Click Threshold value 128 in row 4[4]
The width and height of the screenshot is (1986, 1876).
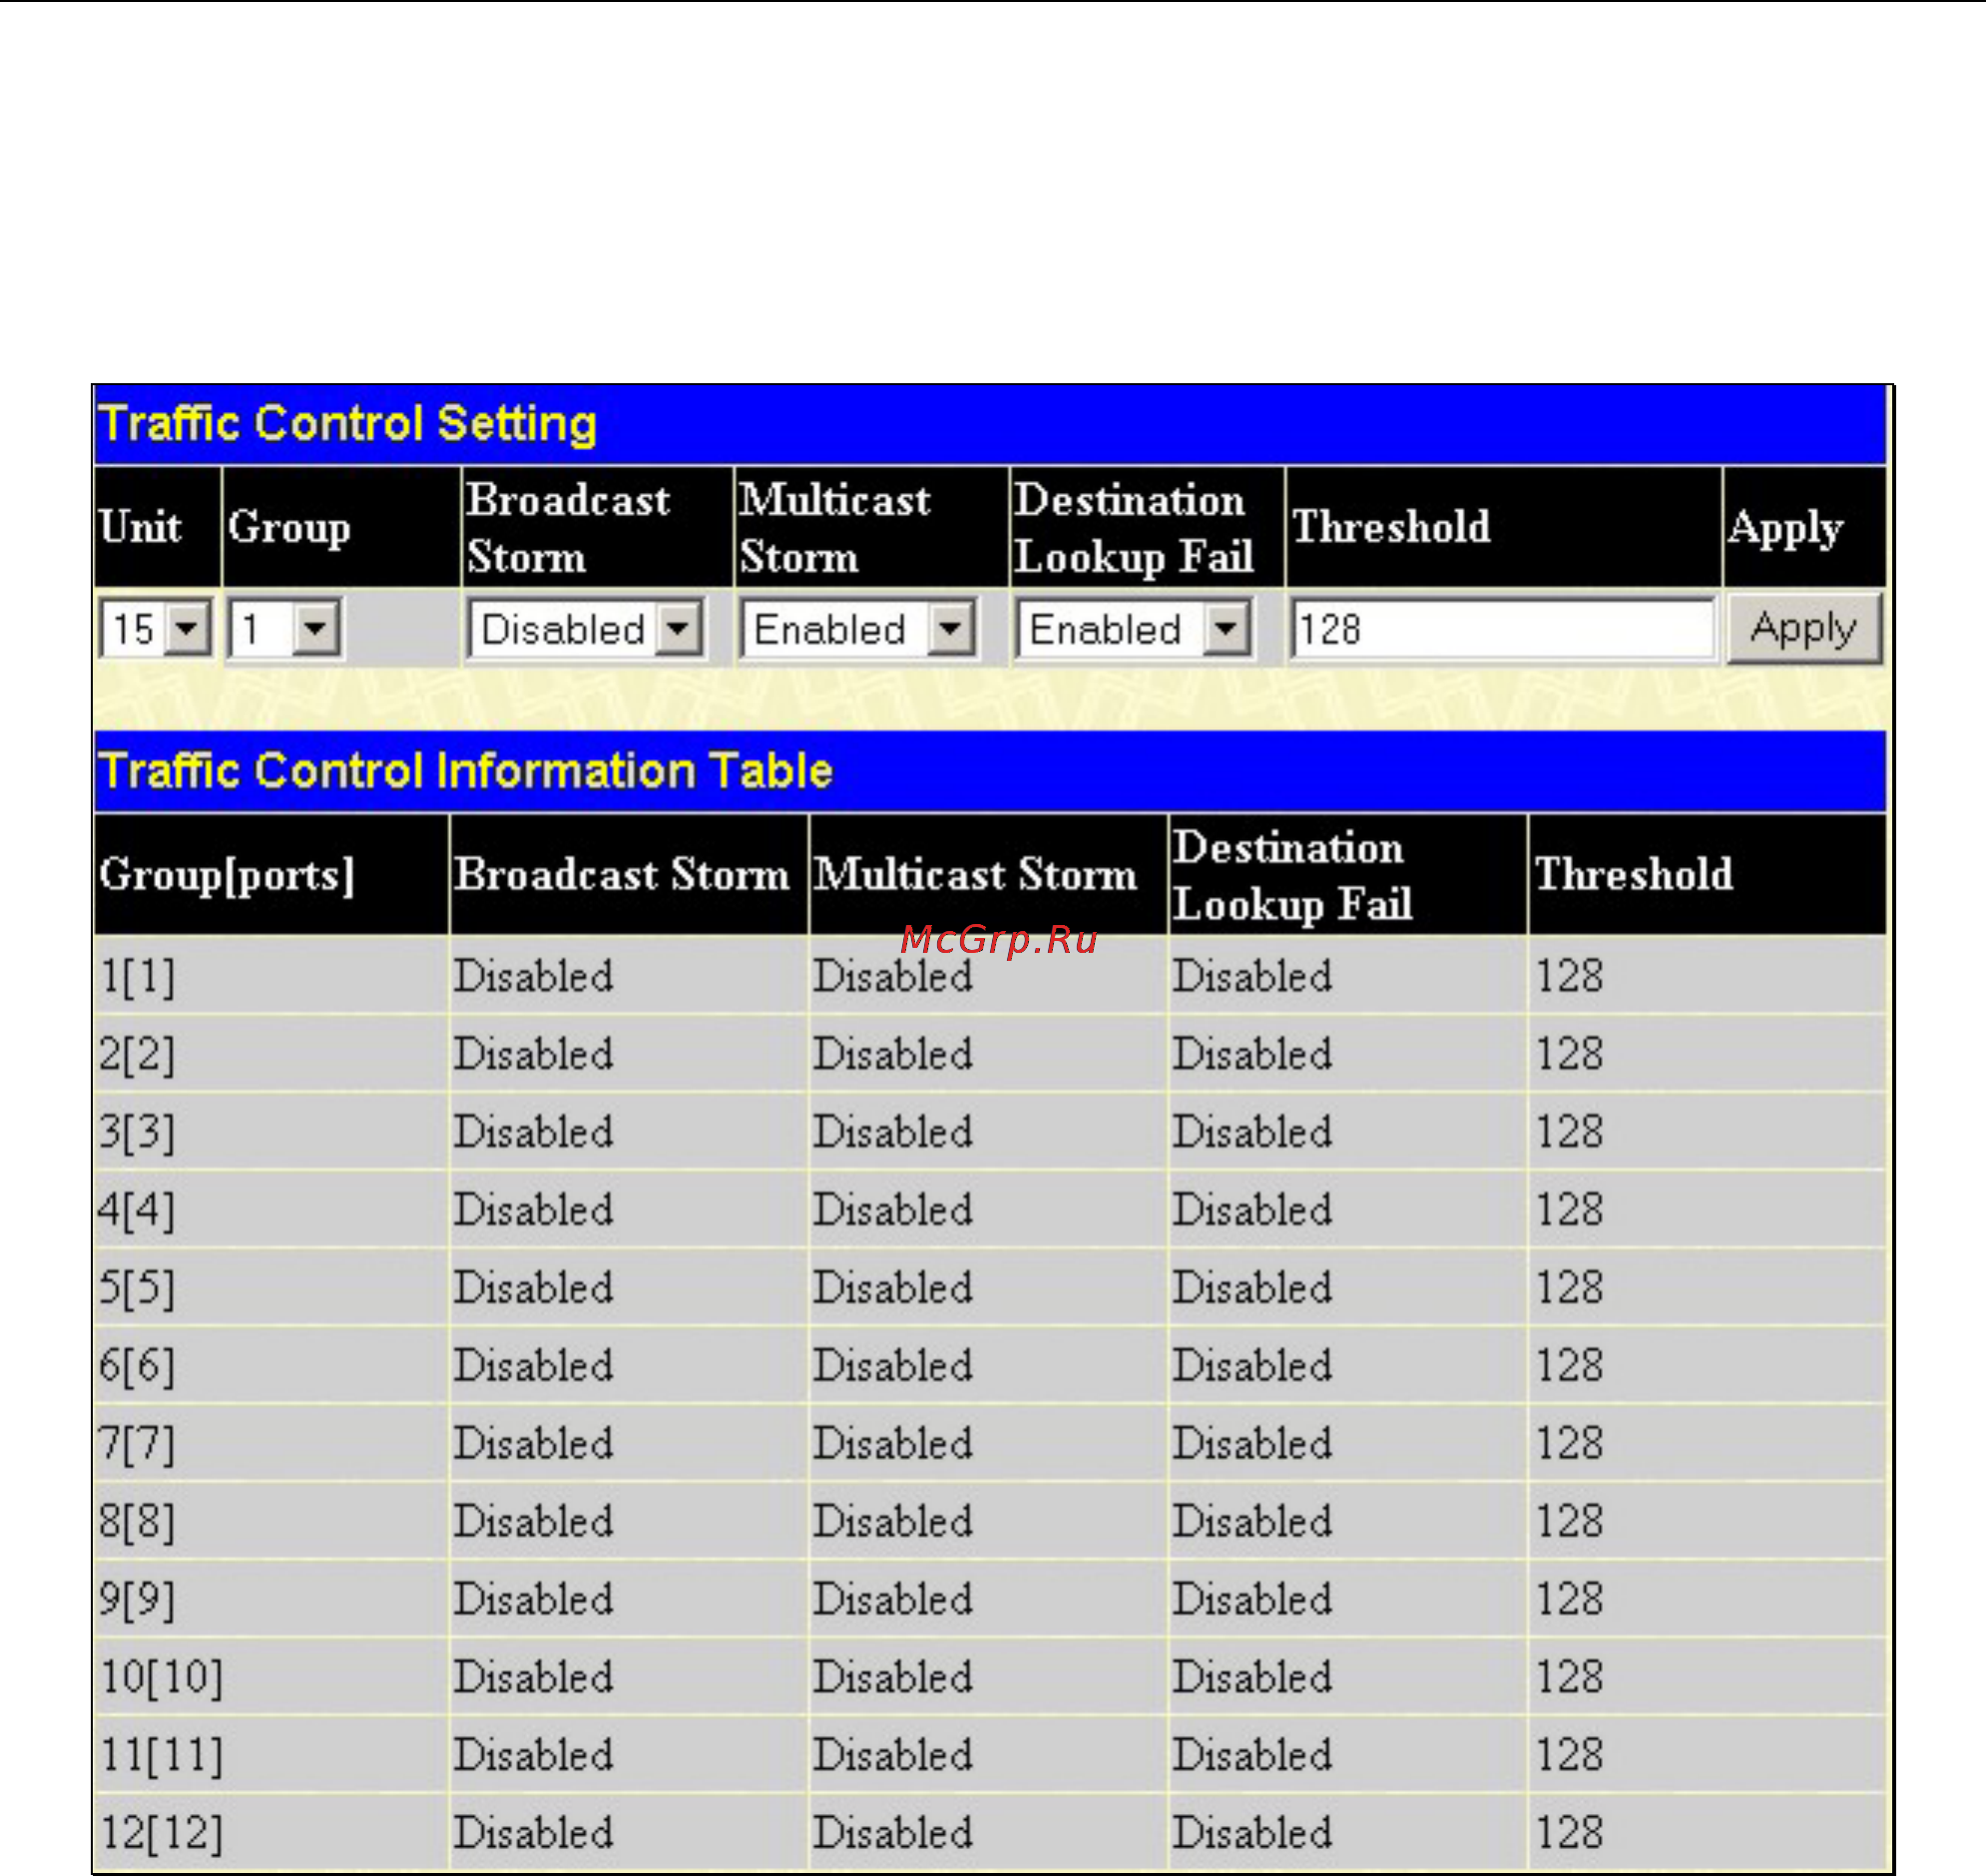click(x=1570, y=1209)
